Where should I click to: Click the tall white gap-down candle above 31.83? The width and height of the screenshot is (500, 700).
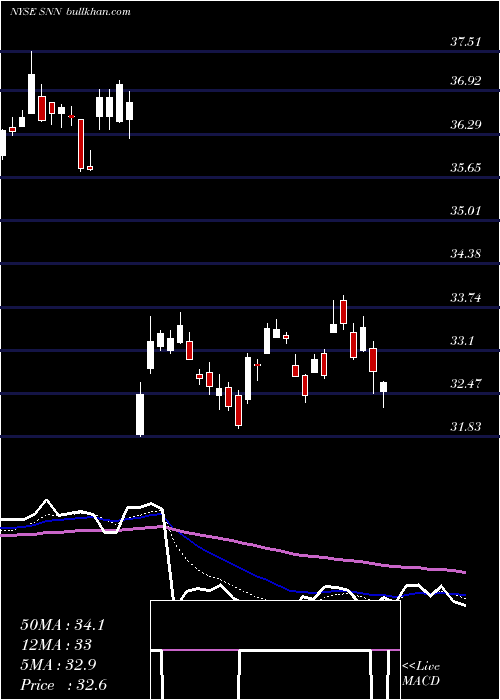pos(140,410)
